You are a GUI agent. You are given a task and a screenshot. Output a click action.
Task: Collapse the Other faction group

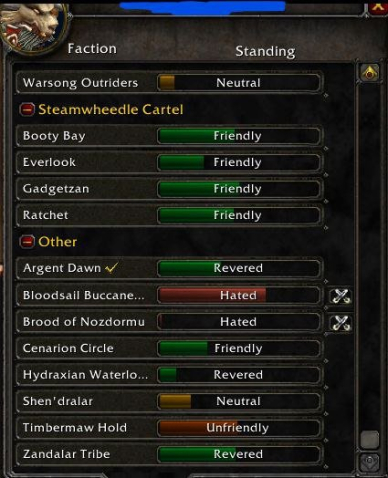pos(27,241)
